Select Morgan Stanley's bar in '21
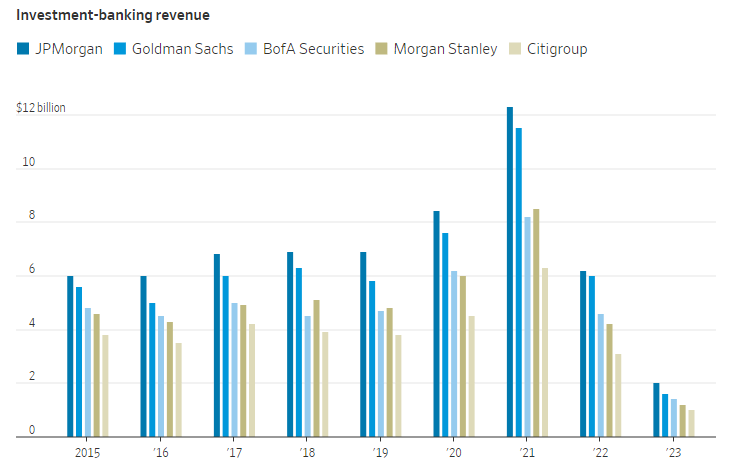Screen dimensions: 733x473 (536, 322)
